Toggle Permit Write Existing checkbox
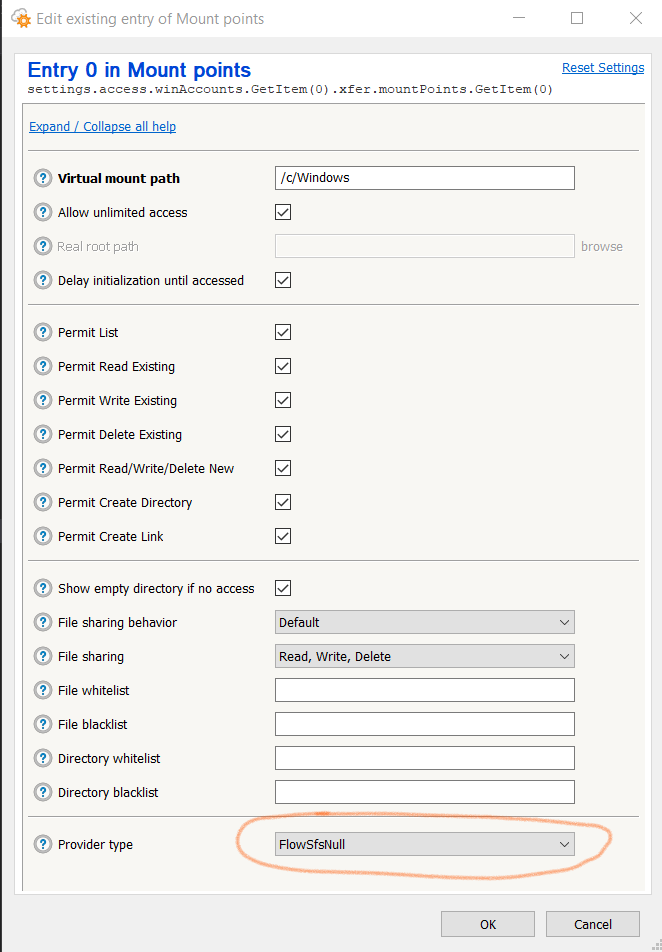 [x=283, y=400]
